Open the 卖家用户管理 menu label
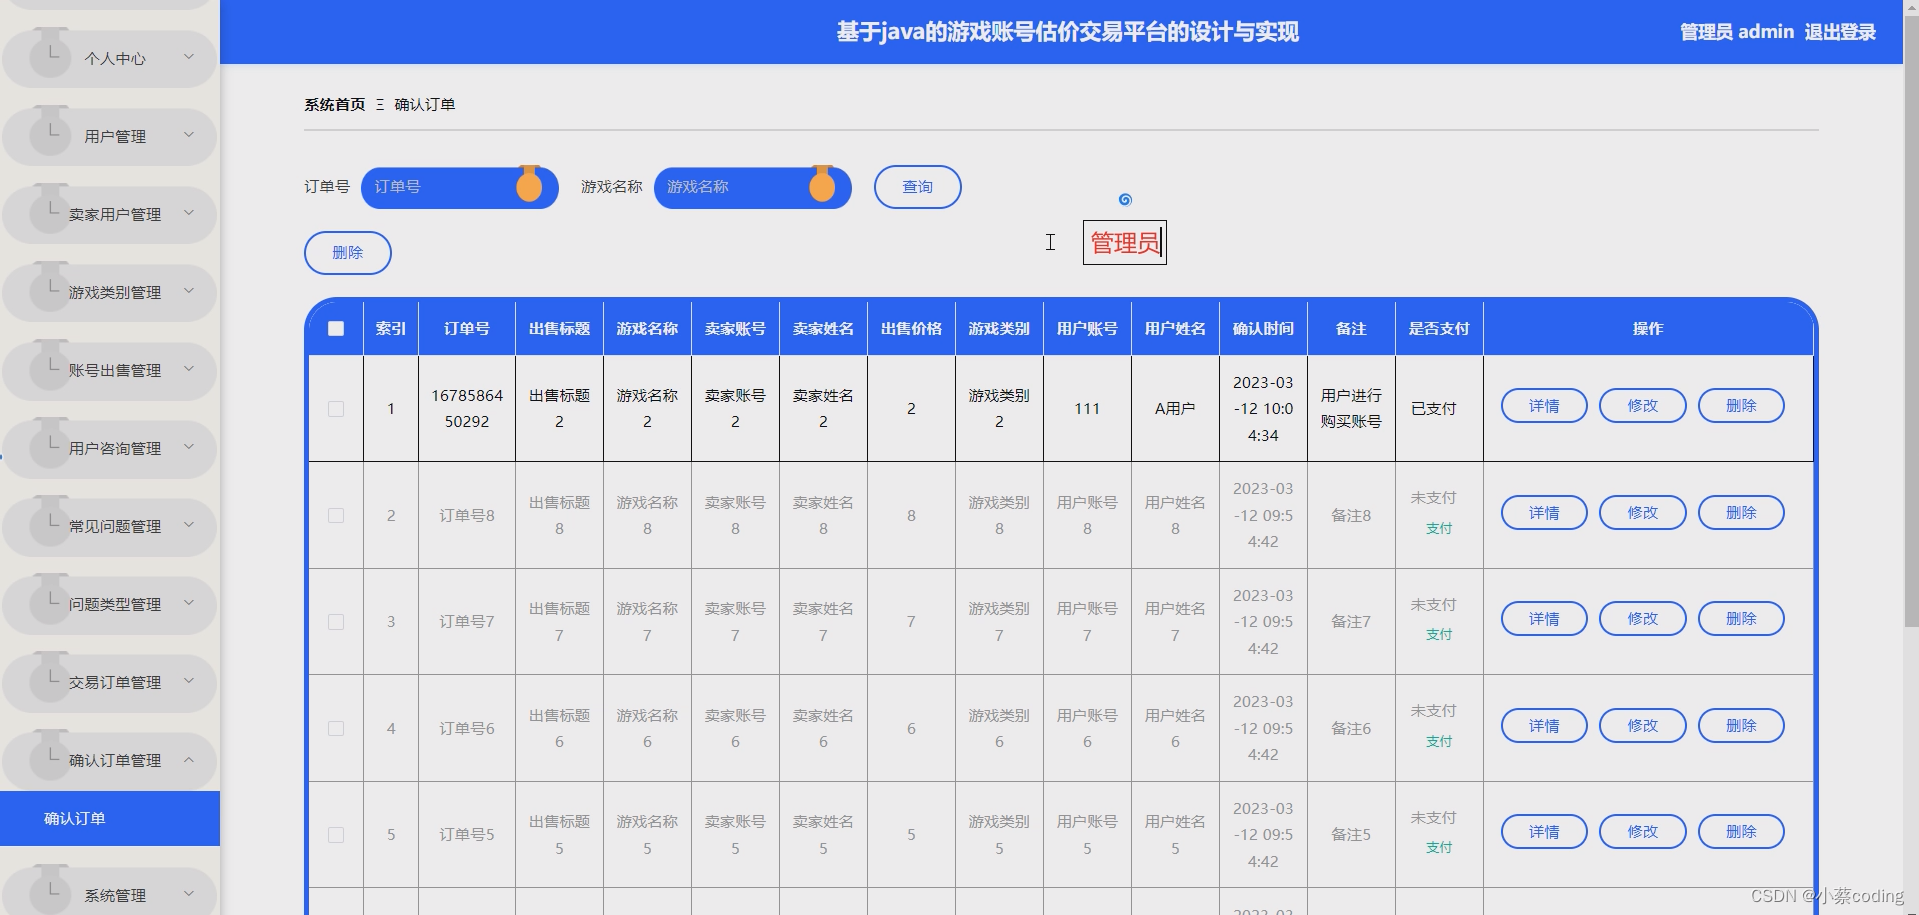Image resolution: width=1919 pixels, height=915 pixels. point(115,214)
